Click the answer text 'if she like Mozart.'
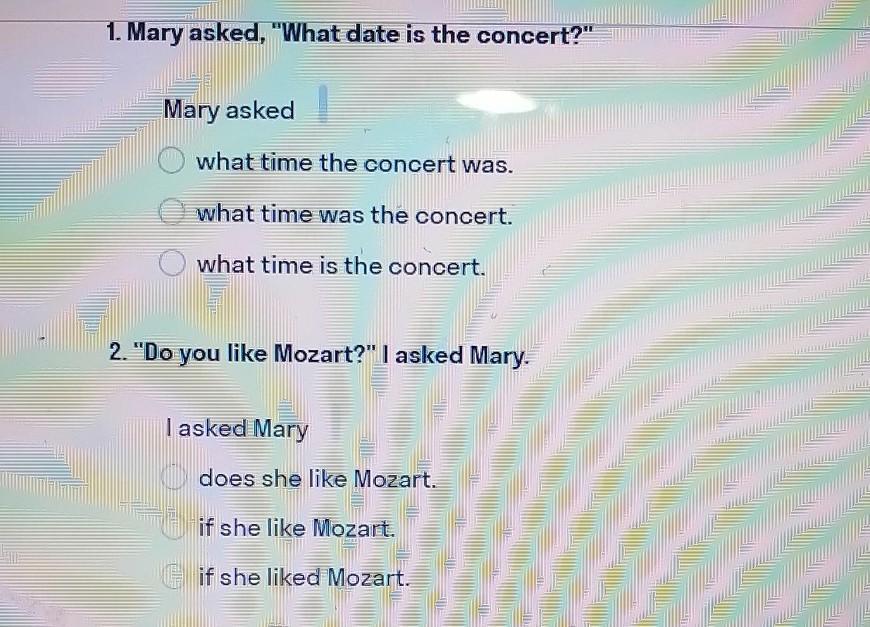This screenshot has width=870, height=627. 297,528
